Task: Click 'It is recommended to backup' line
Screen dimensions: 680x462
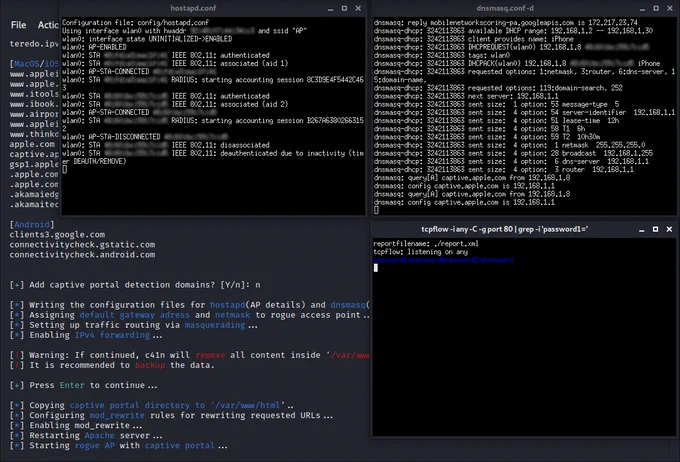Action: (112, 365)
